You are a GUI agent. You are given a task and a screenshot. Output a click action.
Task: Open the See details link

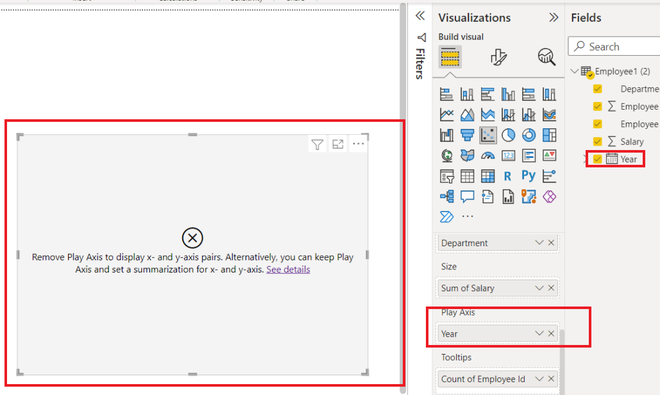click(x=288, y=270)
